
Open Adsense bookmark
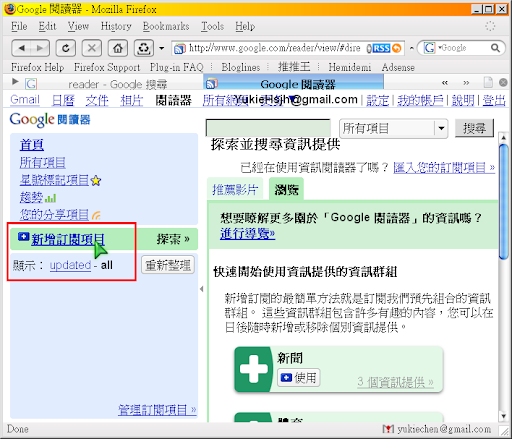coord(398,67)
